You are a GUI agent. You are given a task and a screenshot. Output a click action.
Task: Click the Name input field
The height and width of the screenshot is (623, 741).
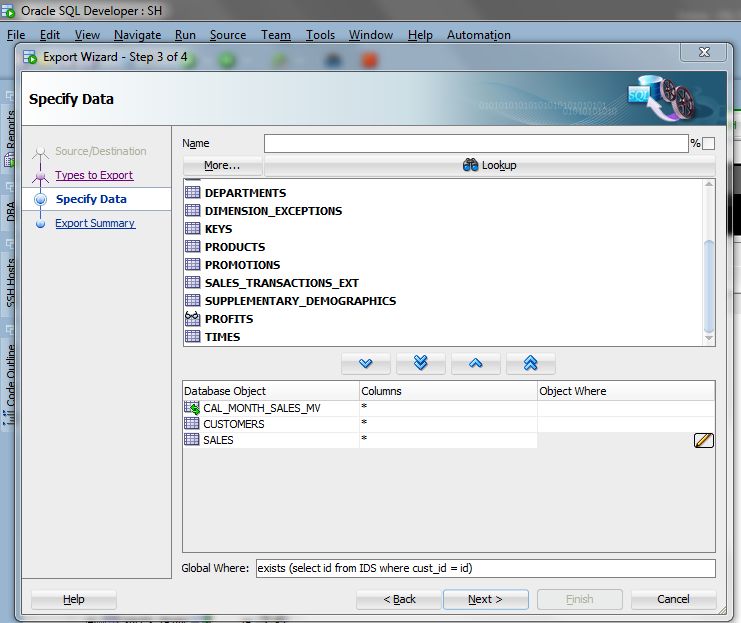476,143
